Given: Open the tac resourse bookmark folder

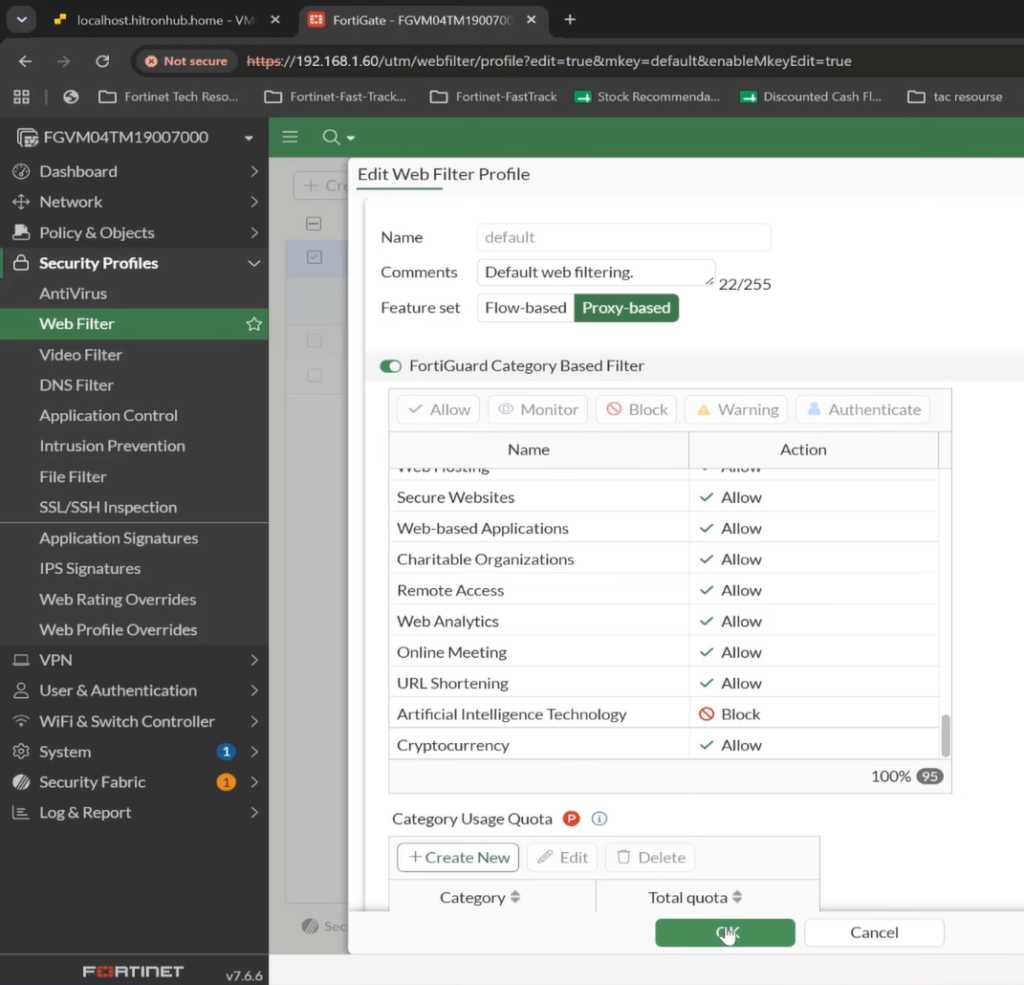Looking at the screenshot, I should 955,97.
